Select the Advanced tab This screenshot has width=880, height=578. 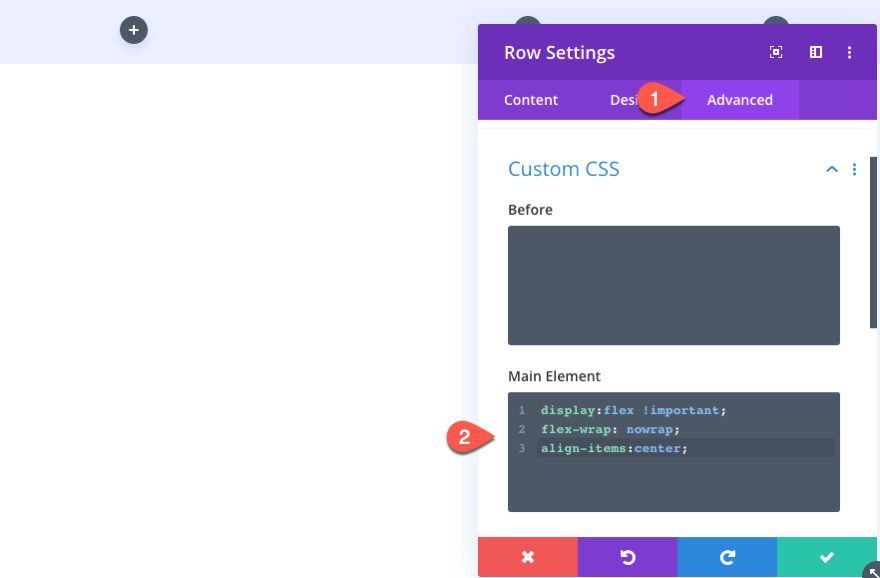pyautogui.click(x=740, y=99)
